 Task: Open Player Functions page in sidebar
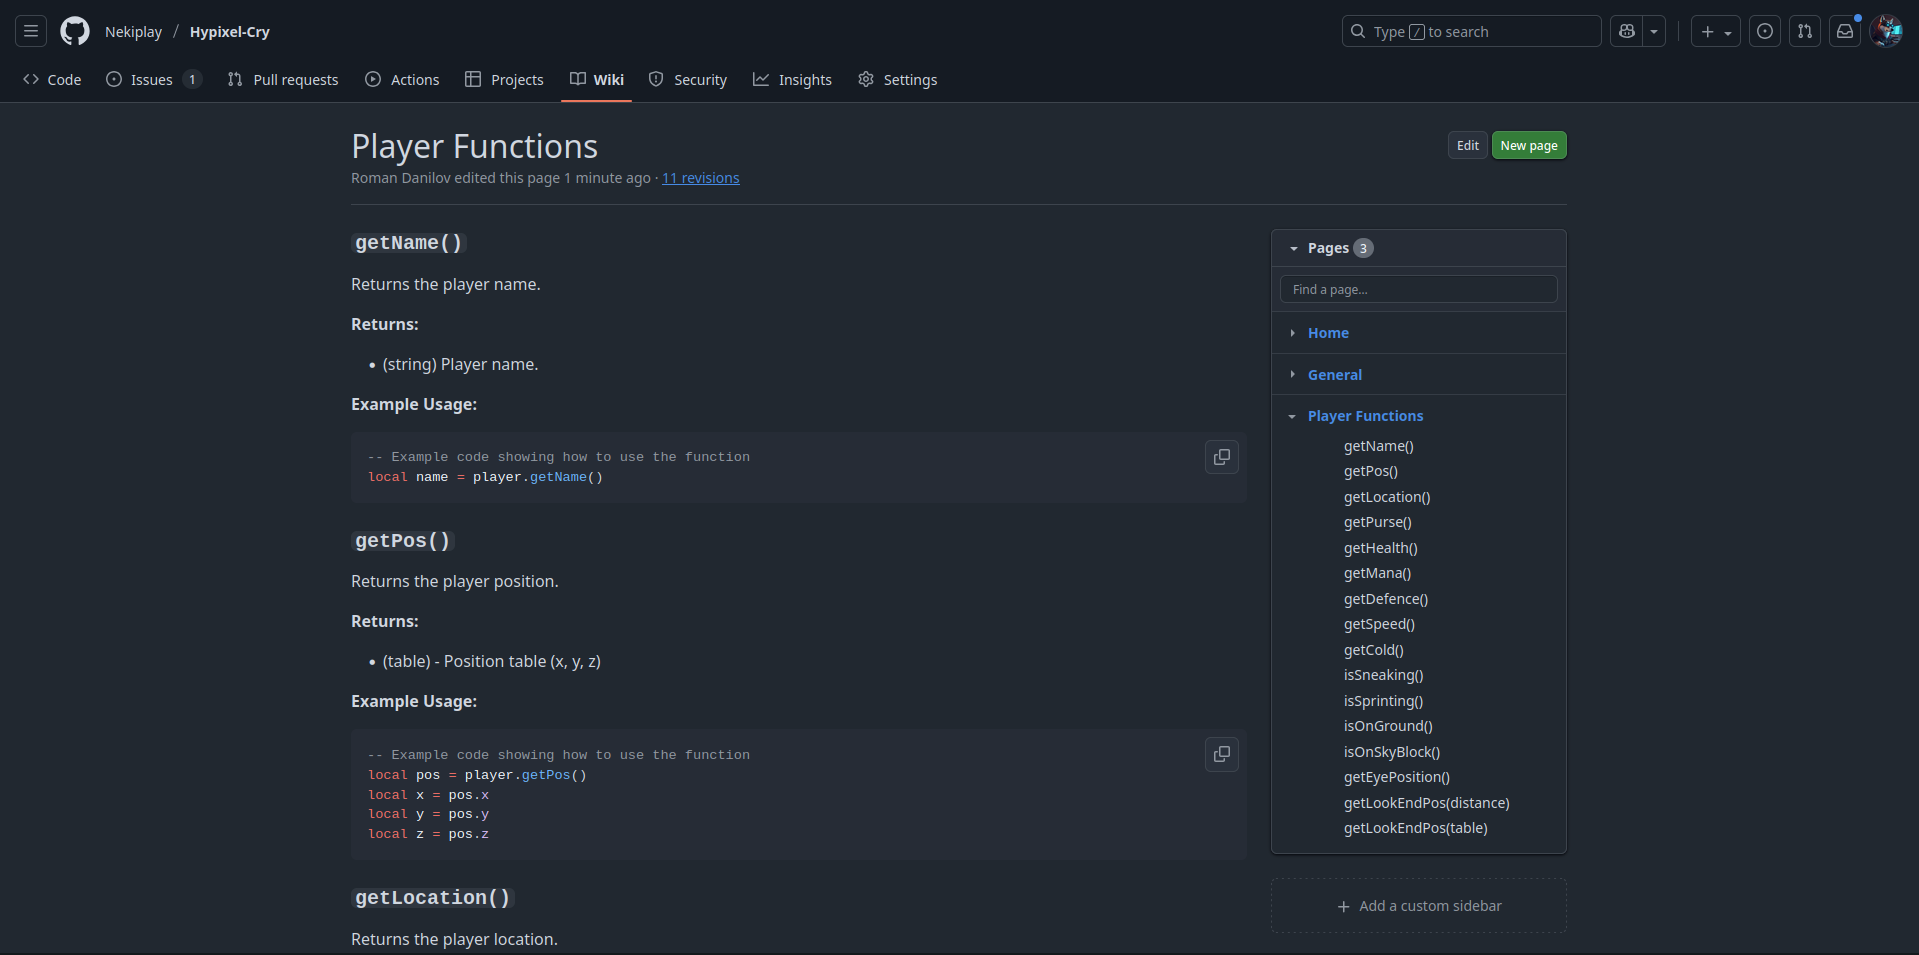pyautogui.click(x=1365, y=416)
